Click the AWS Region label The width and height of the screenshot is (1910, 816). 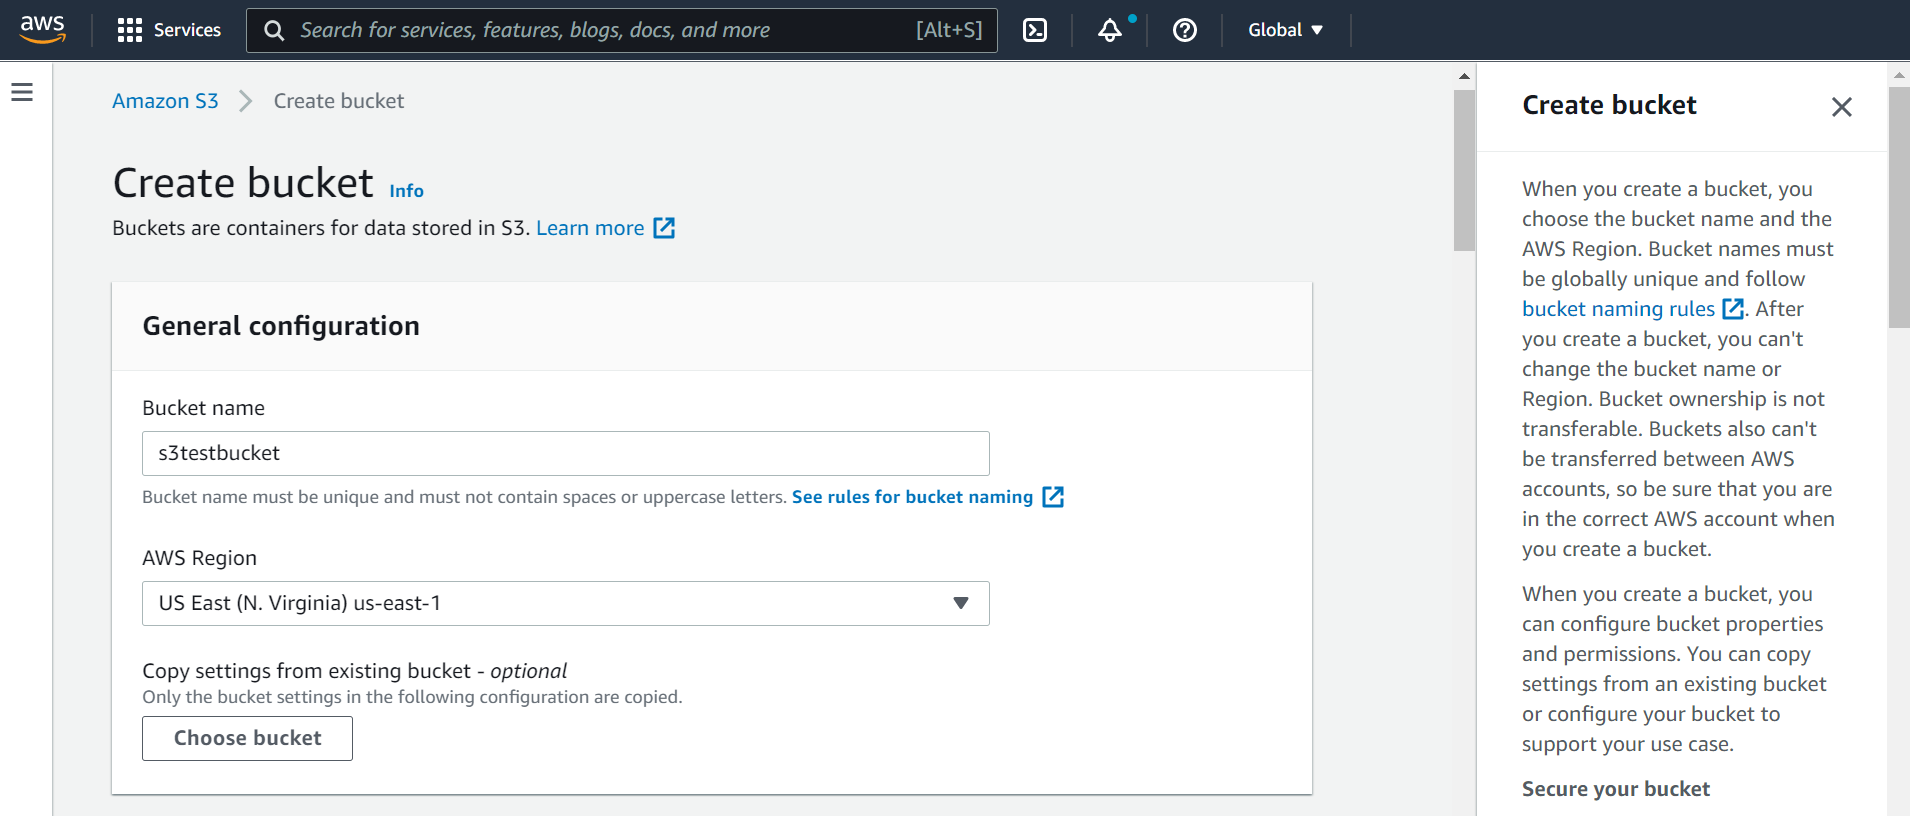pyautogui.click(x=199, y=558)
